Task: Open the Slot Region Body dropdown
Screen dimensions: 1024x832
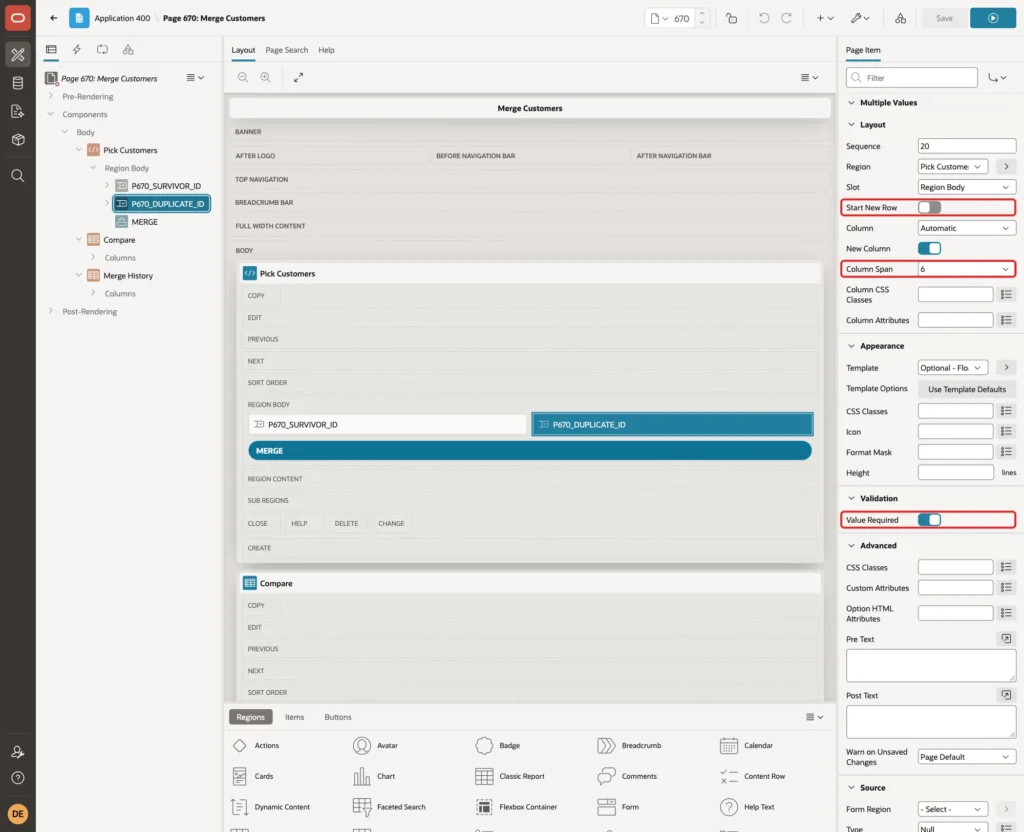Action: point(967,187)
